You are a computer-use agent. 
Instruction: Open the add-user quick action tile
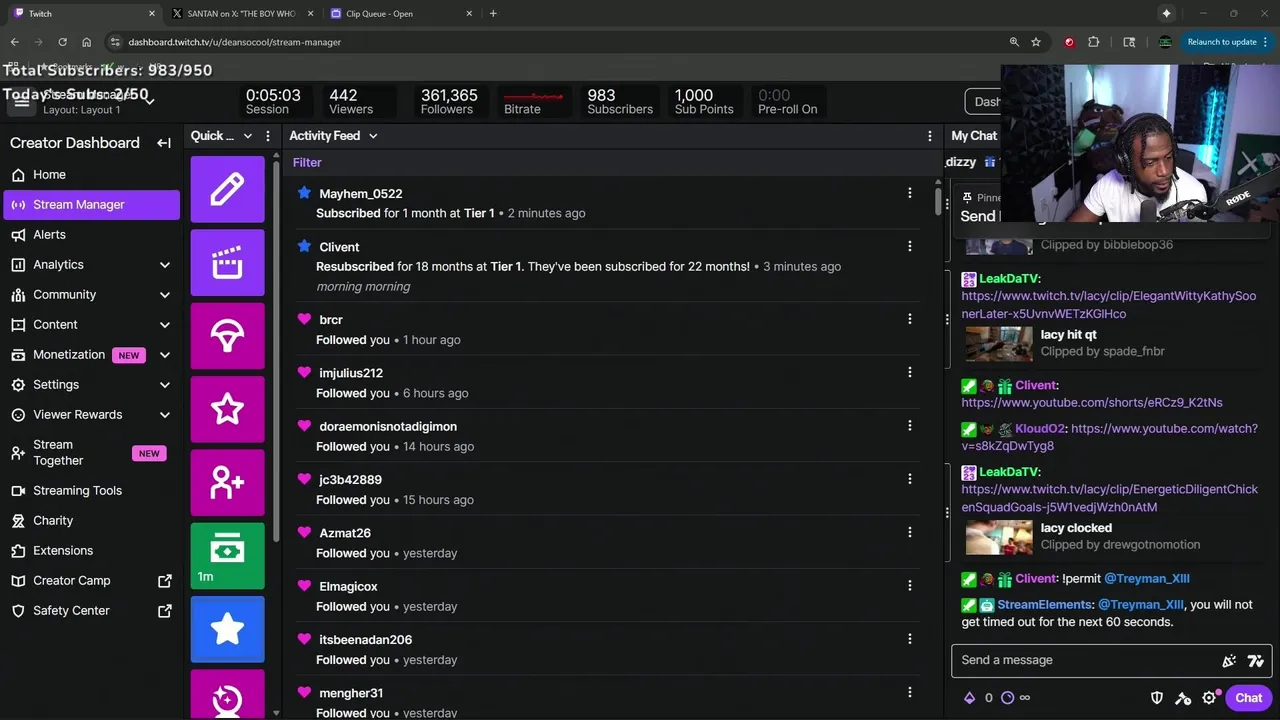point(227,482)
